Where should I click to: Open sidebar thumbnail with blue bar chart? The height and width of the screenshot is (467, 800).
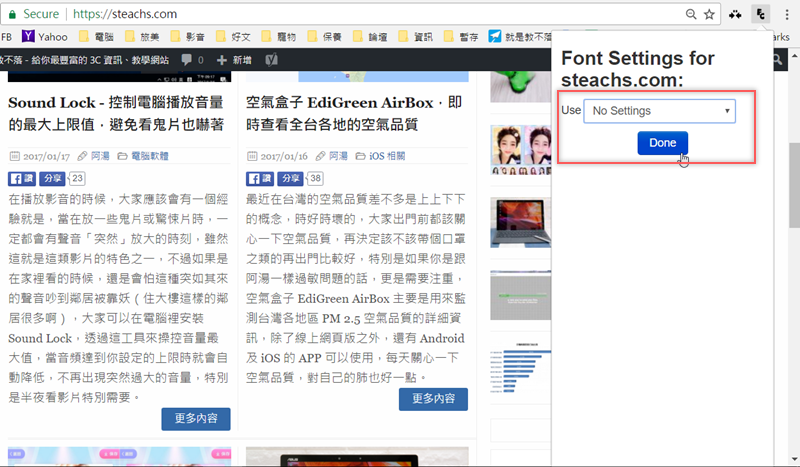tap(520, 367)
